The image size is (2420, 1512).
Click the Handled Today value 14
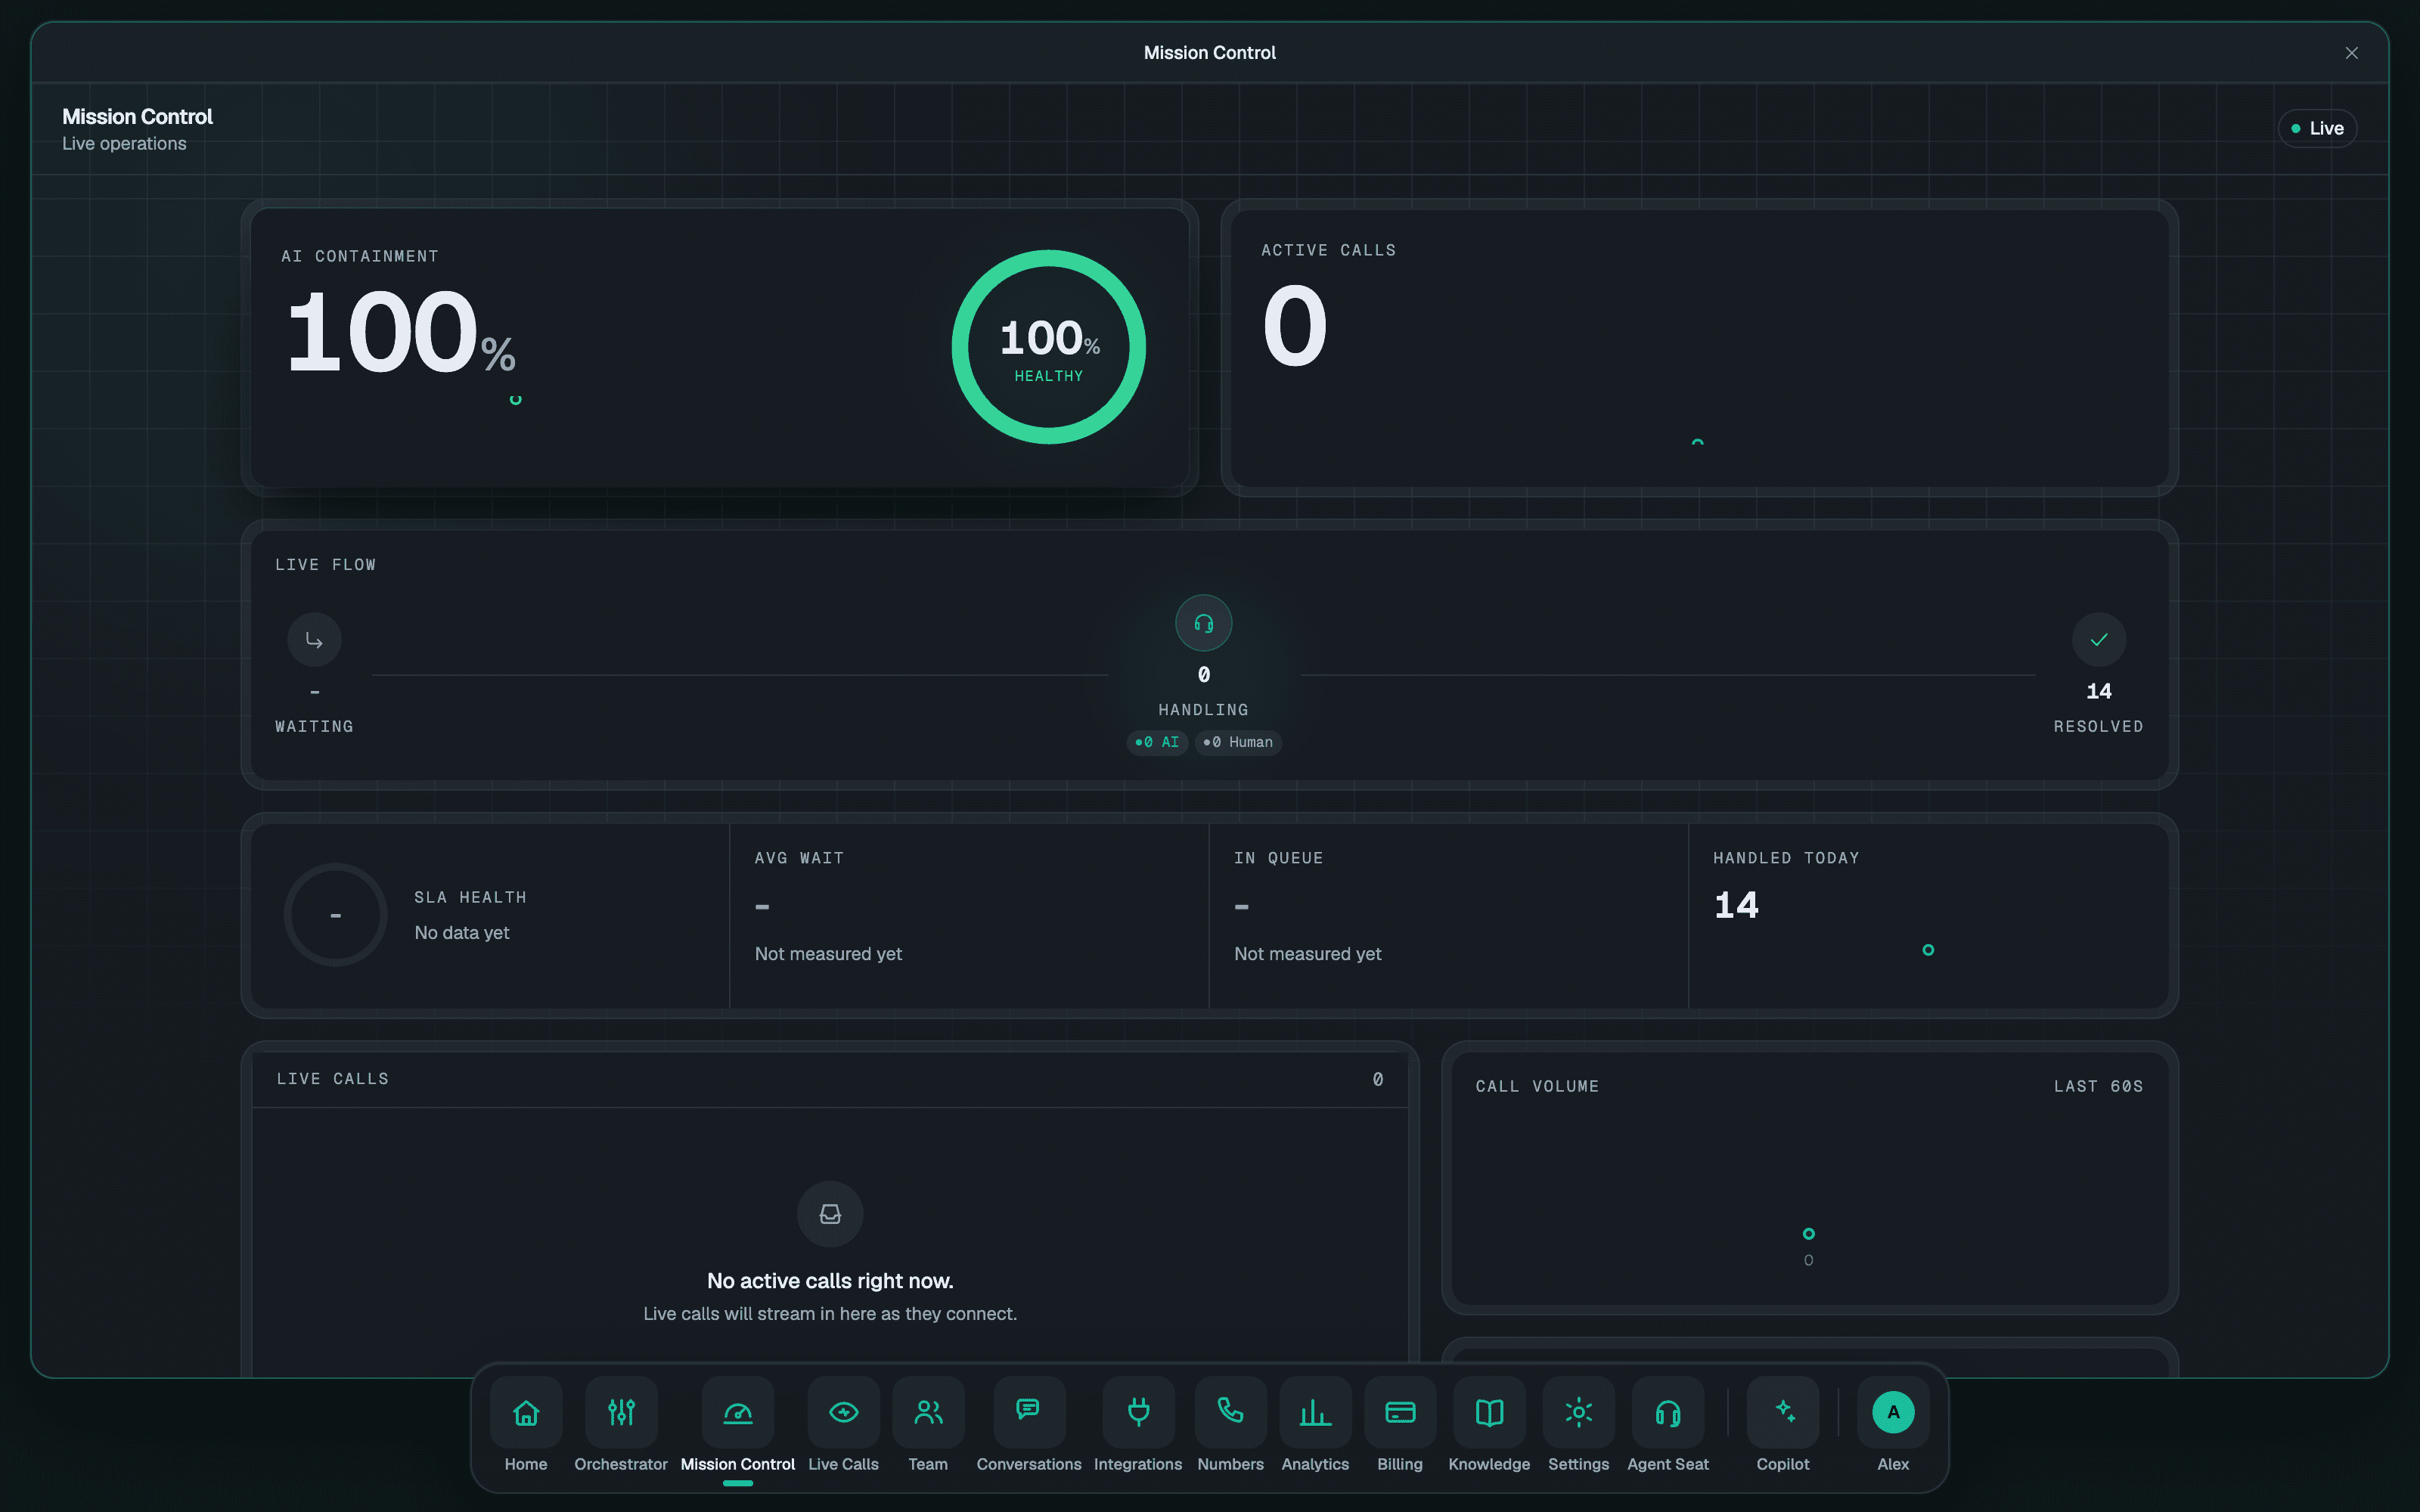[1736, 905]
